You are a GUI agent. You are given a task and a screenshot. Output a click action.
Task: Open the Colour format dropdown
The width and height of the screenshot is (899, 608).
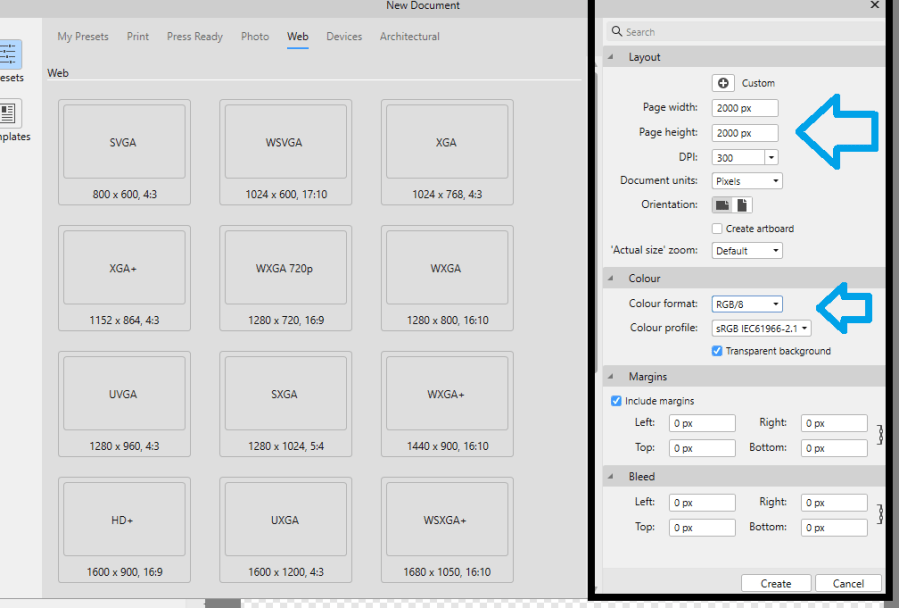pos(746,304)
